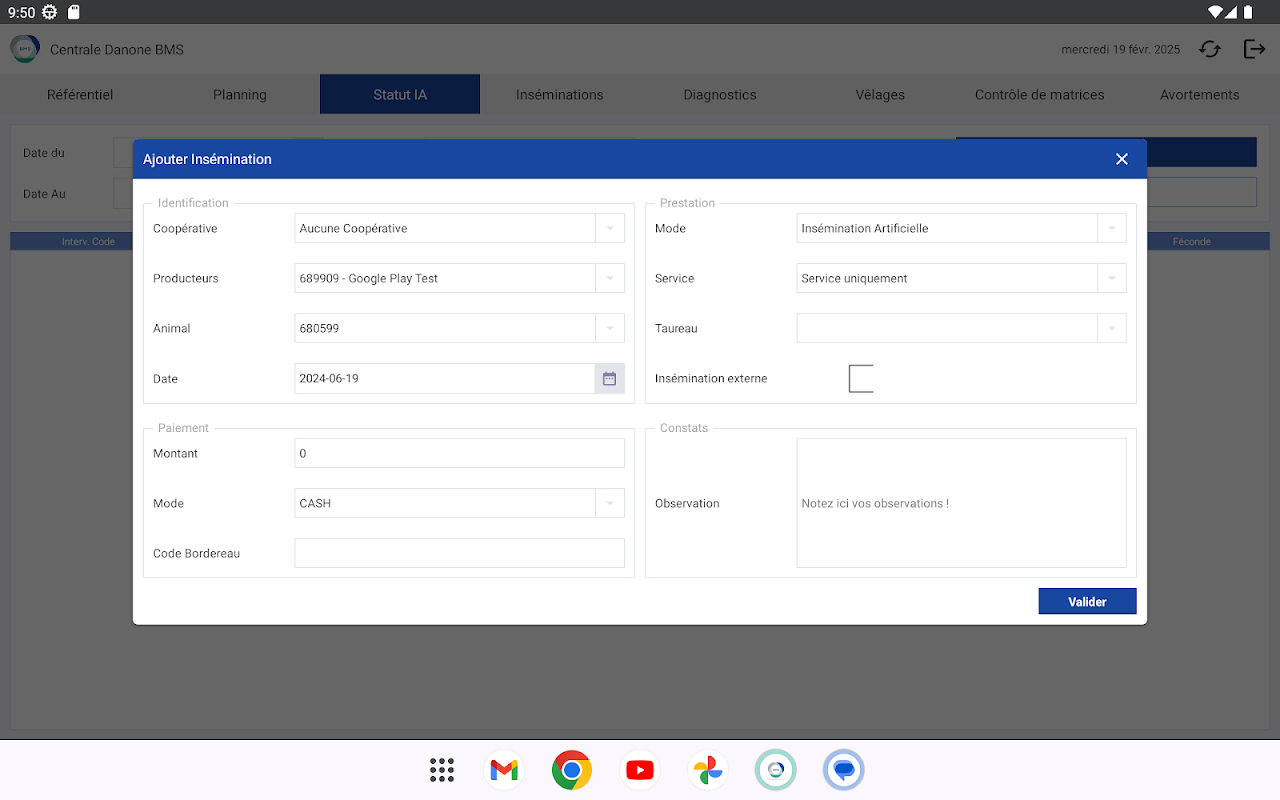This screenshot has width=1280, height=800.
Task: Open Google Photos from the taskbar
Action: coord(708,770)
